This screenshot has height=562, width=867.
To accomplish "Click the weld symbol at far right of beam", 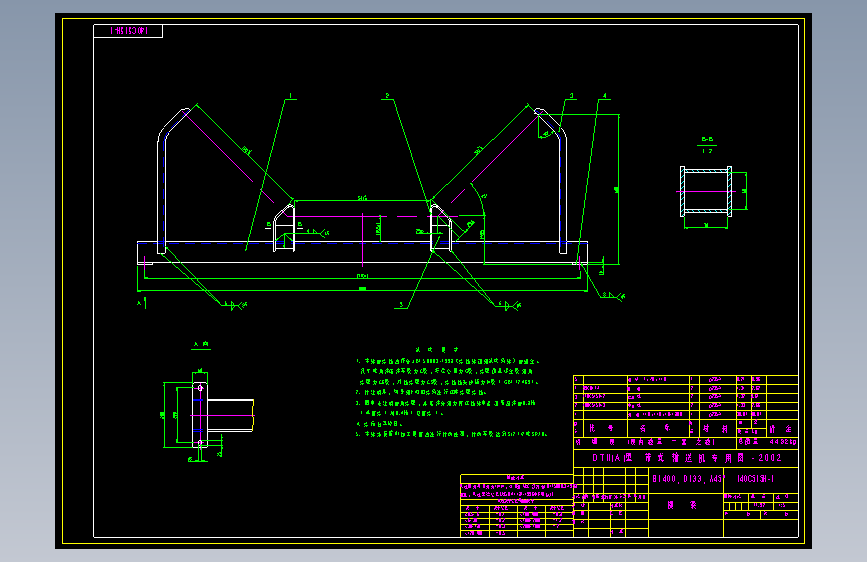I will [x=614, y=296].
